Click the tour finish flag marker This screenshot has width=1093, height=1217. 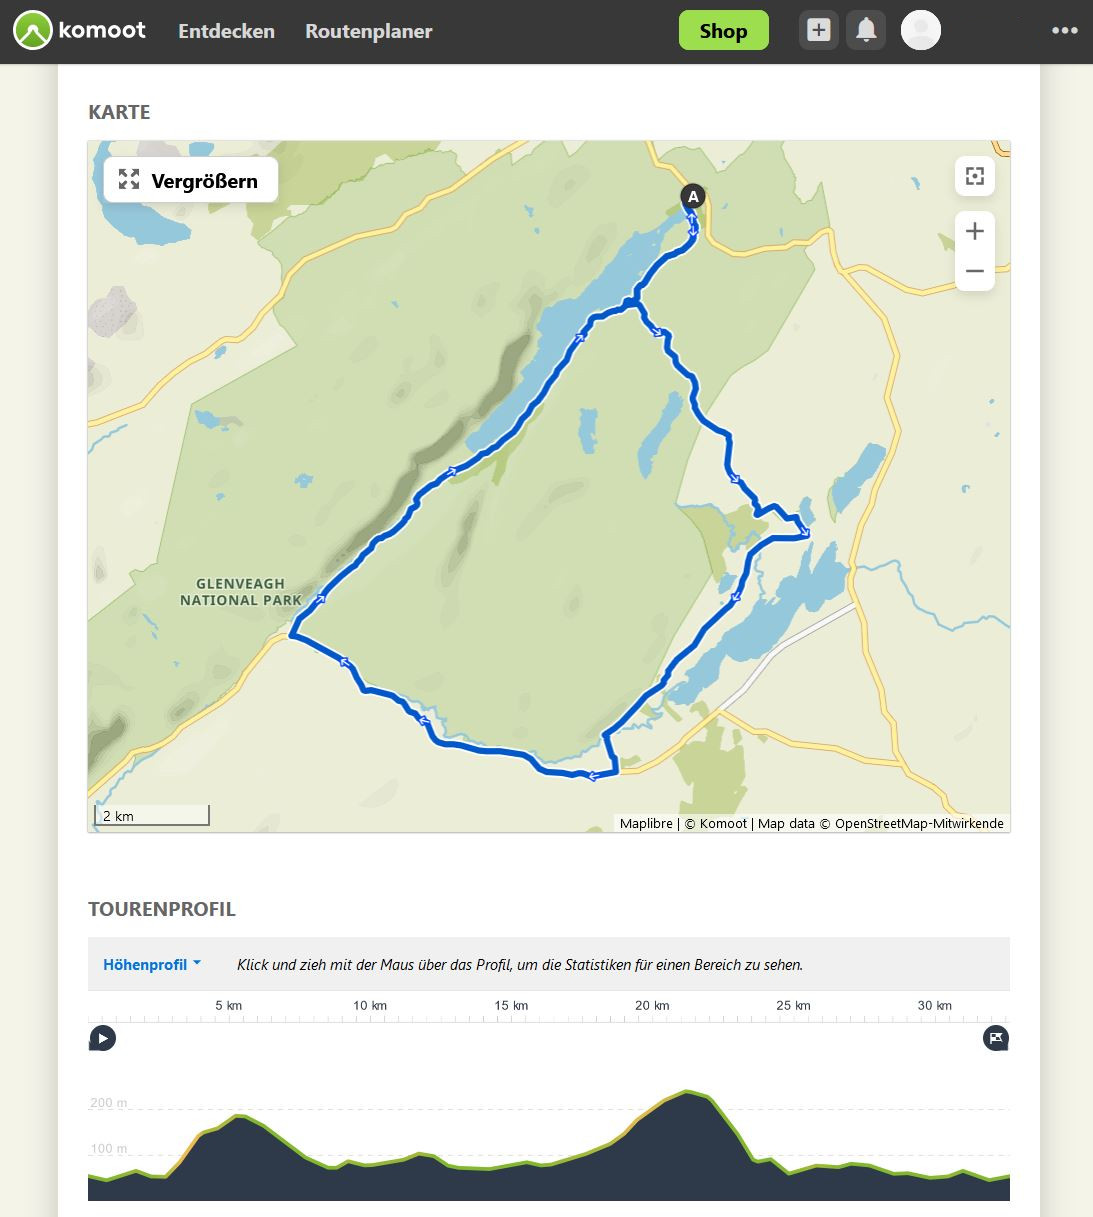(996, 1038)
